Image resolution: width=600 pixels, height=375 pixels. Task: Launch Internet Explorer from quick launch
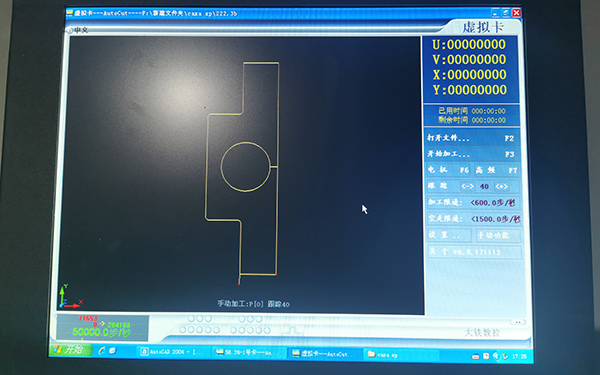(102, 351)
